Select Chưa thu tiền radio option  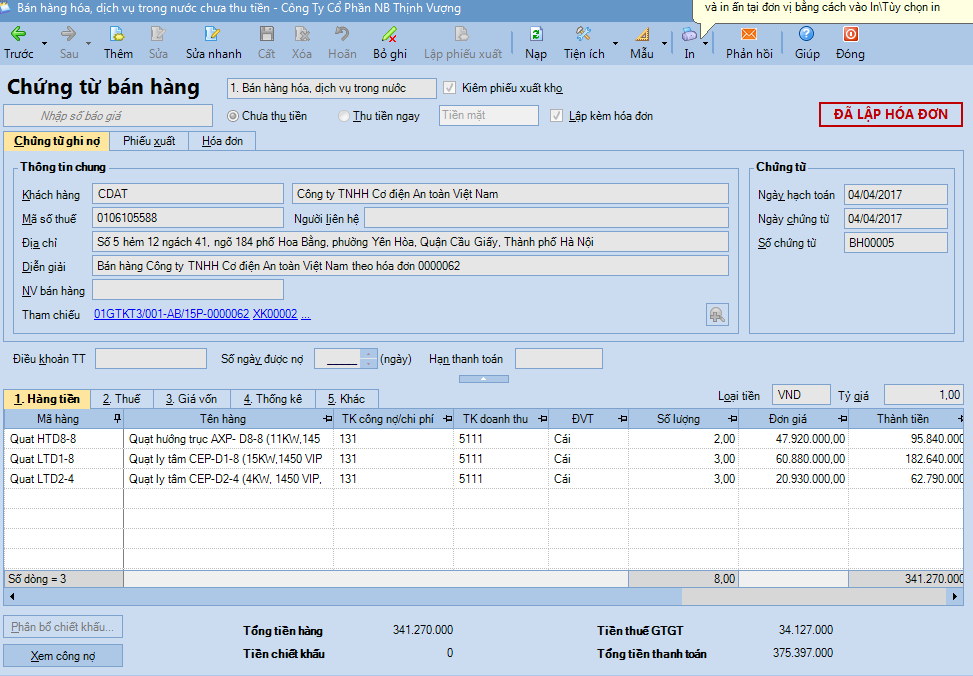tap(233, 116)
